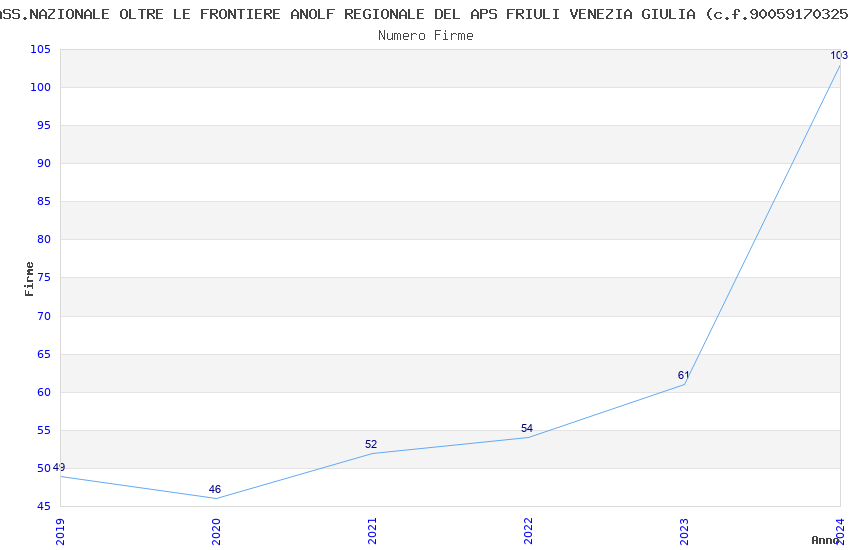This screenshot has height=550, width=850.
Task: Click the 50 y-axis tick label
Action: click(x=43, y=468)
